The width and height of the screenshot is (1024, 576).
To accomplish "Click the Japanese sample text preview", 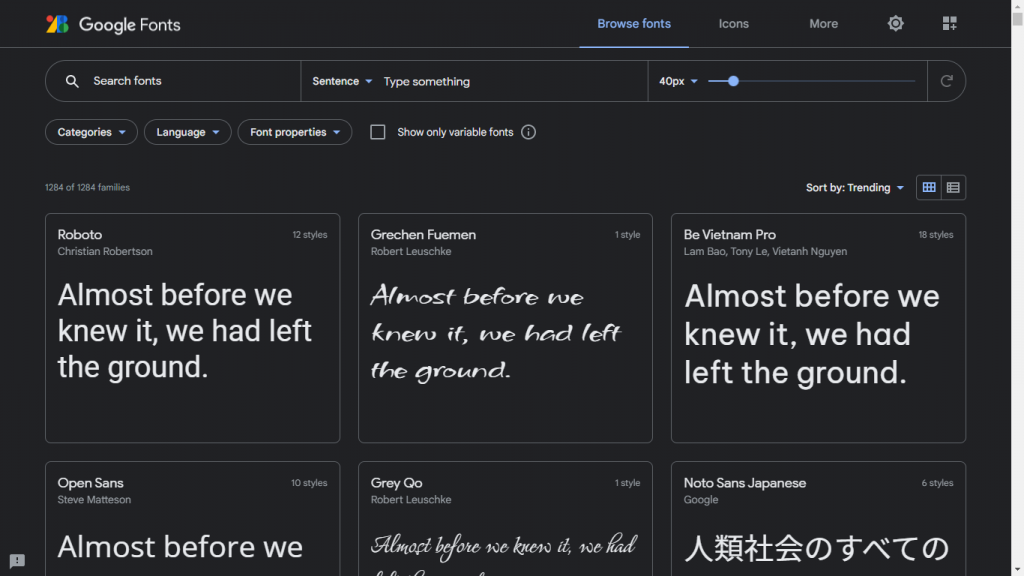I will coord(816,548).
